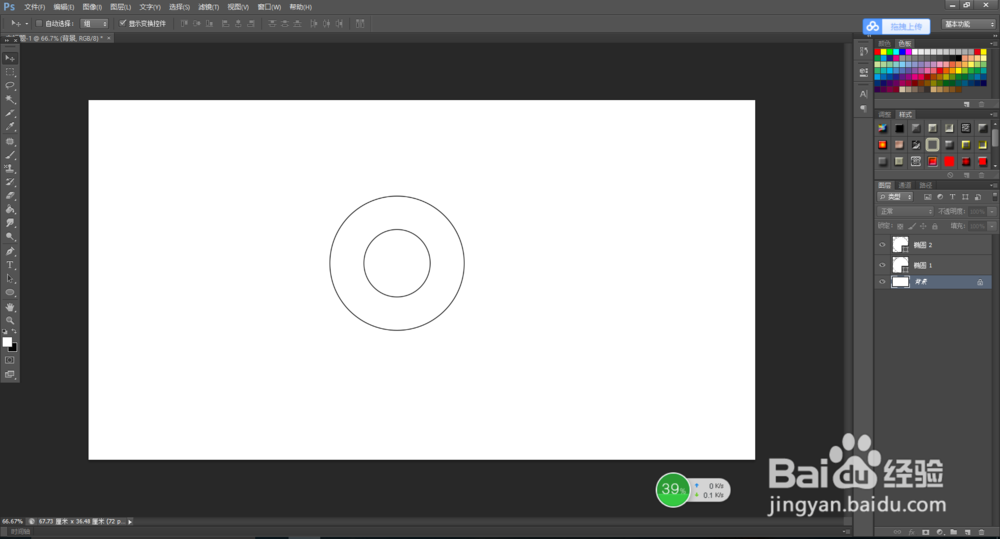
Task: Select the Lasso tool
Action: [10, 85]
